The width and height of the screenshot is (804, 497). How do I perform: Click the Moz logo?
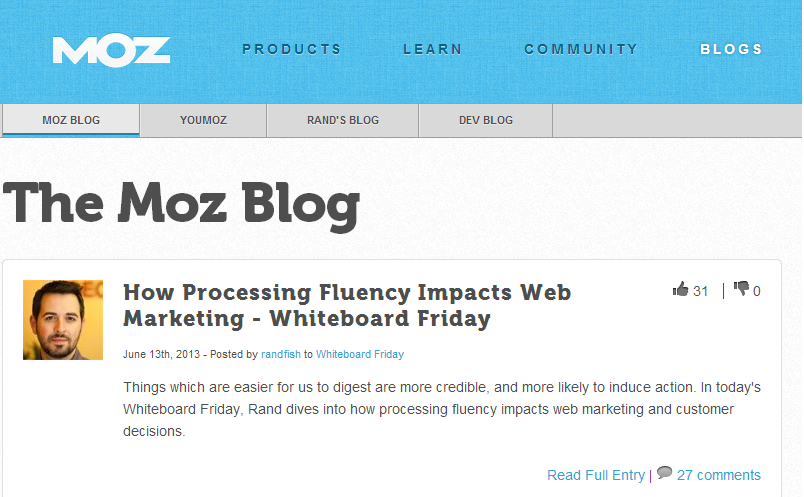(x=111, y=51)
